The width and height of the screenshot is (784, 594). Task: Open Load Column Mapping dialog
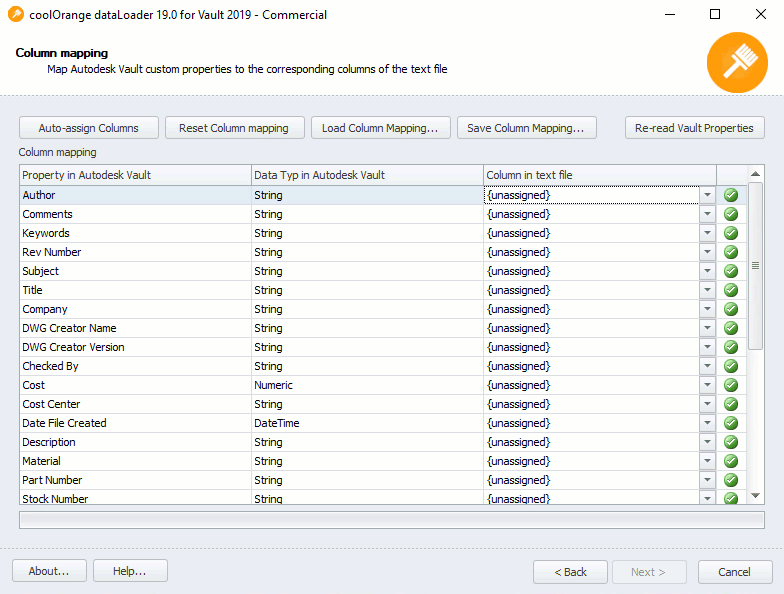point(379,128)
